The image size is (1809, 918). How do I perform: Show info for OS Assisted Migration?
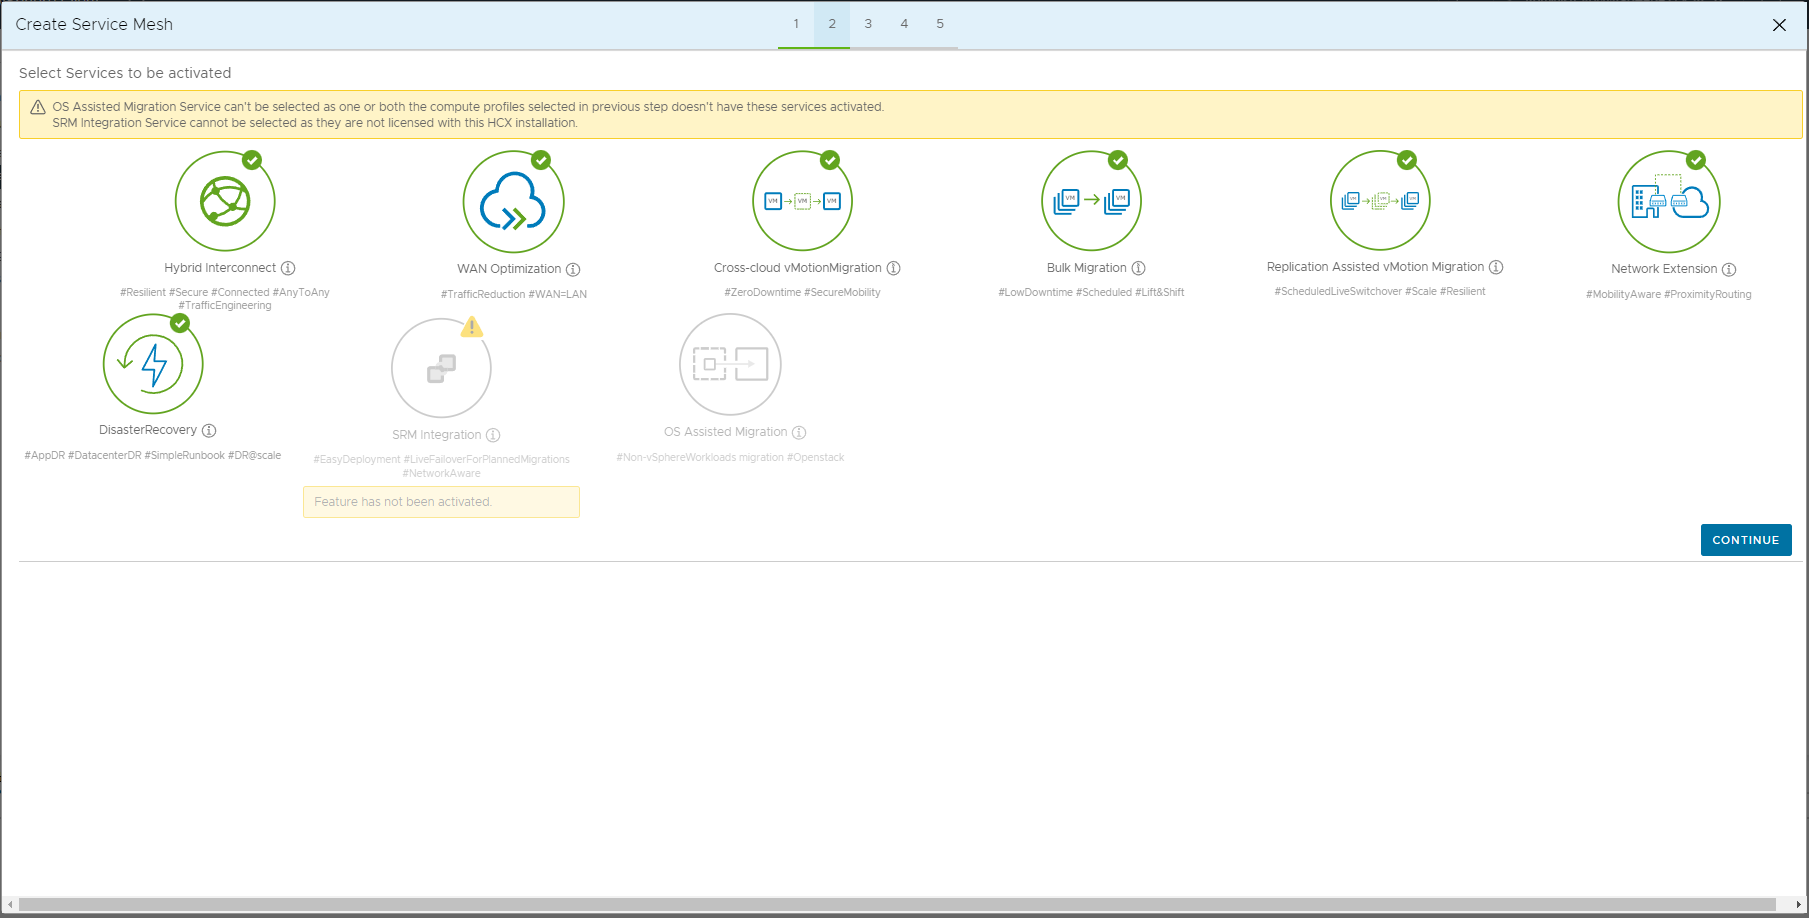point(799,432)
